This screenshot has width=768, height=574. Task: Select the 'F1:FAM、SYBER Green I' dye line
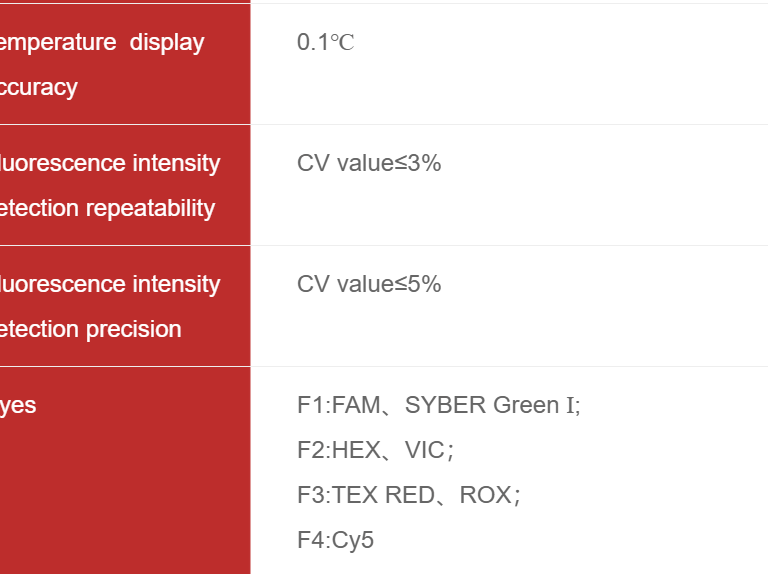click(438, 405)
